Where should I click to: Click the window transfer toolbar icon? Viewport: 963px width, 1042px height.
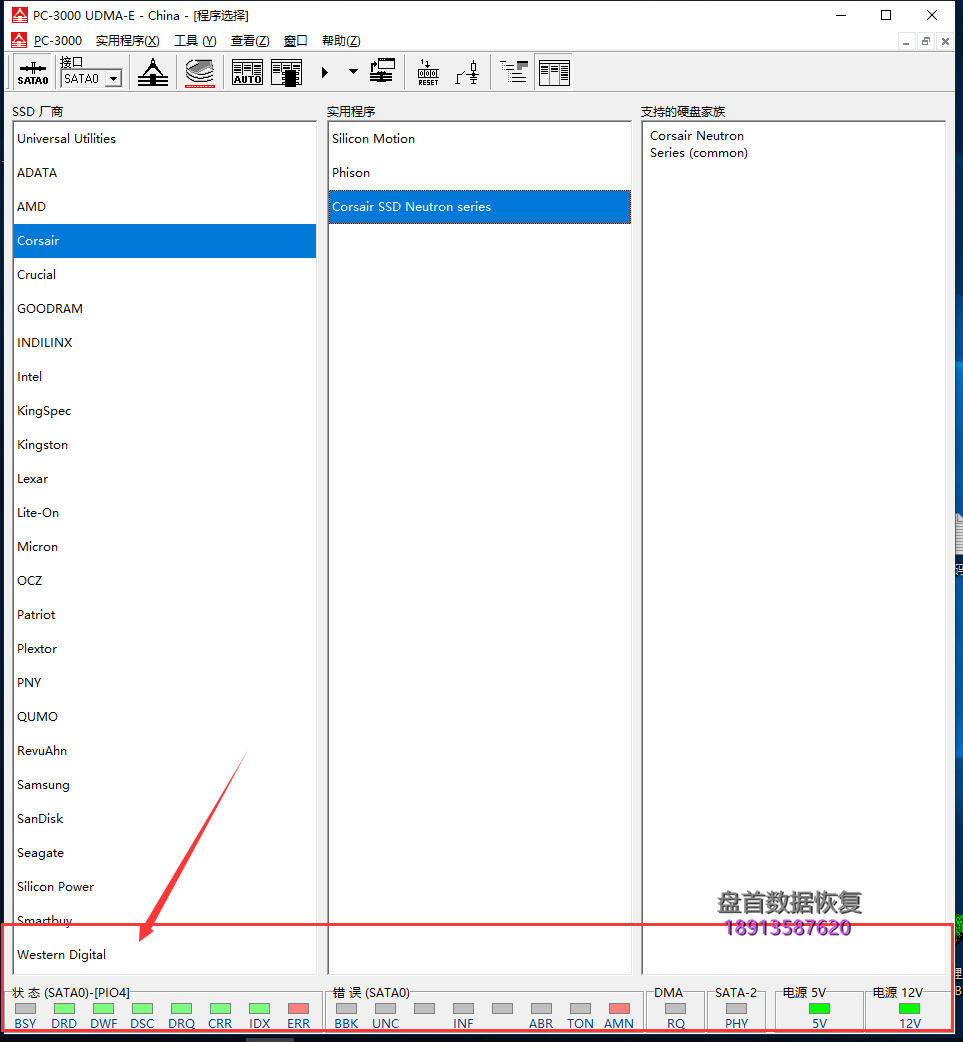pyautogui.click(x=382, y=71)
